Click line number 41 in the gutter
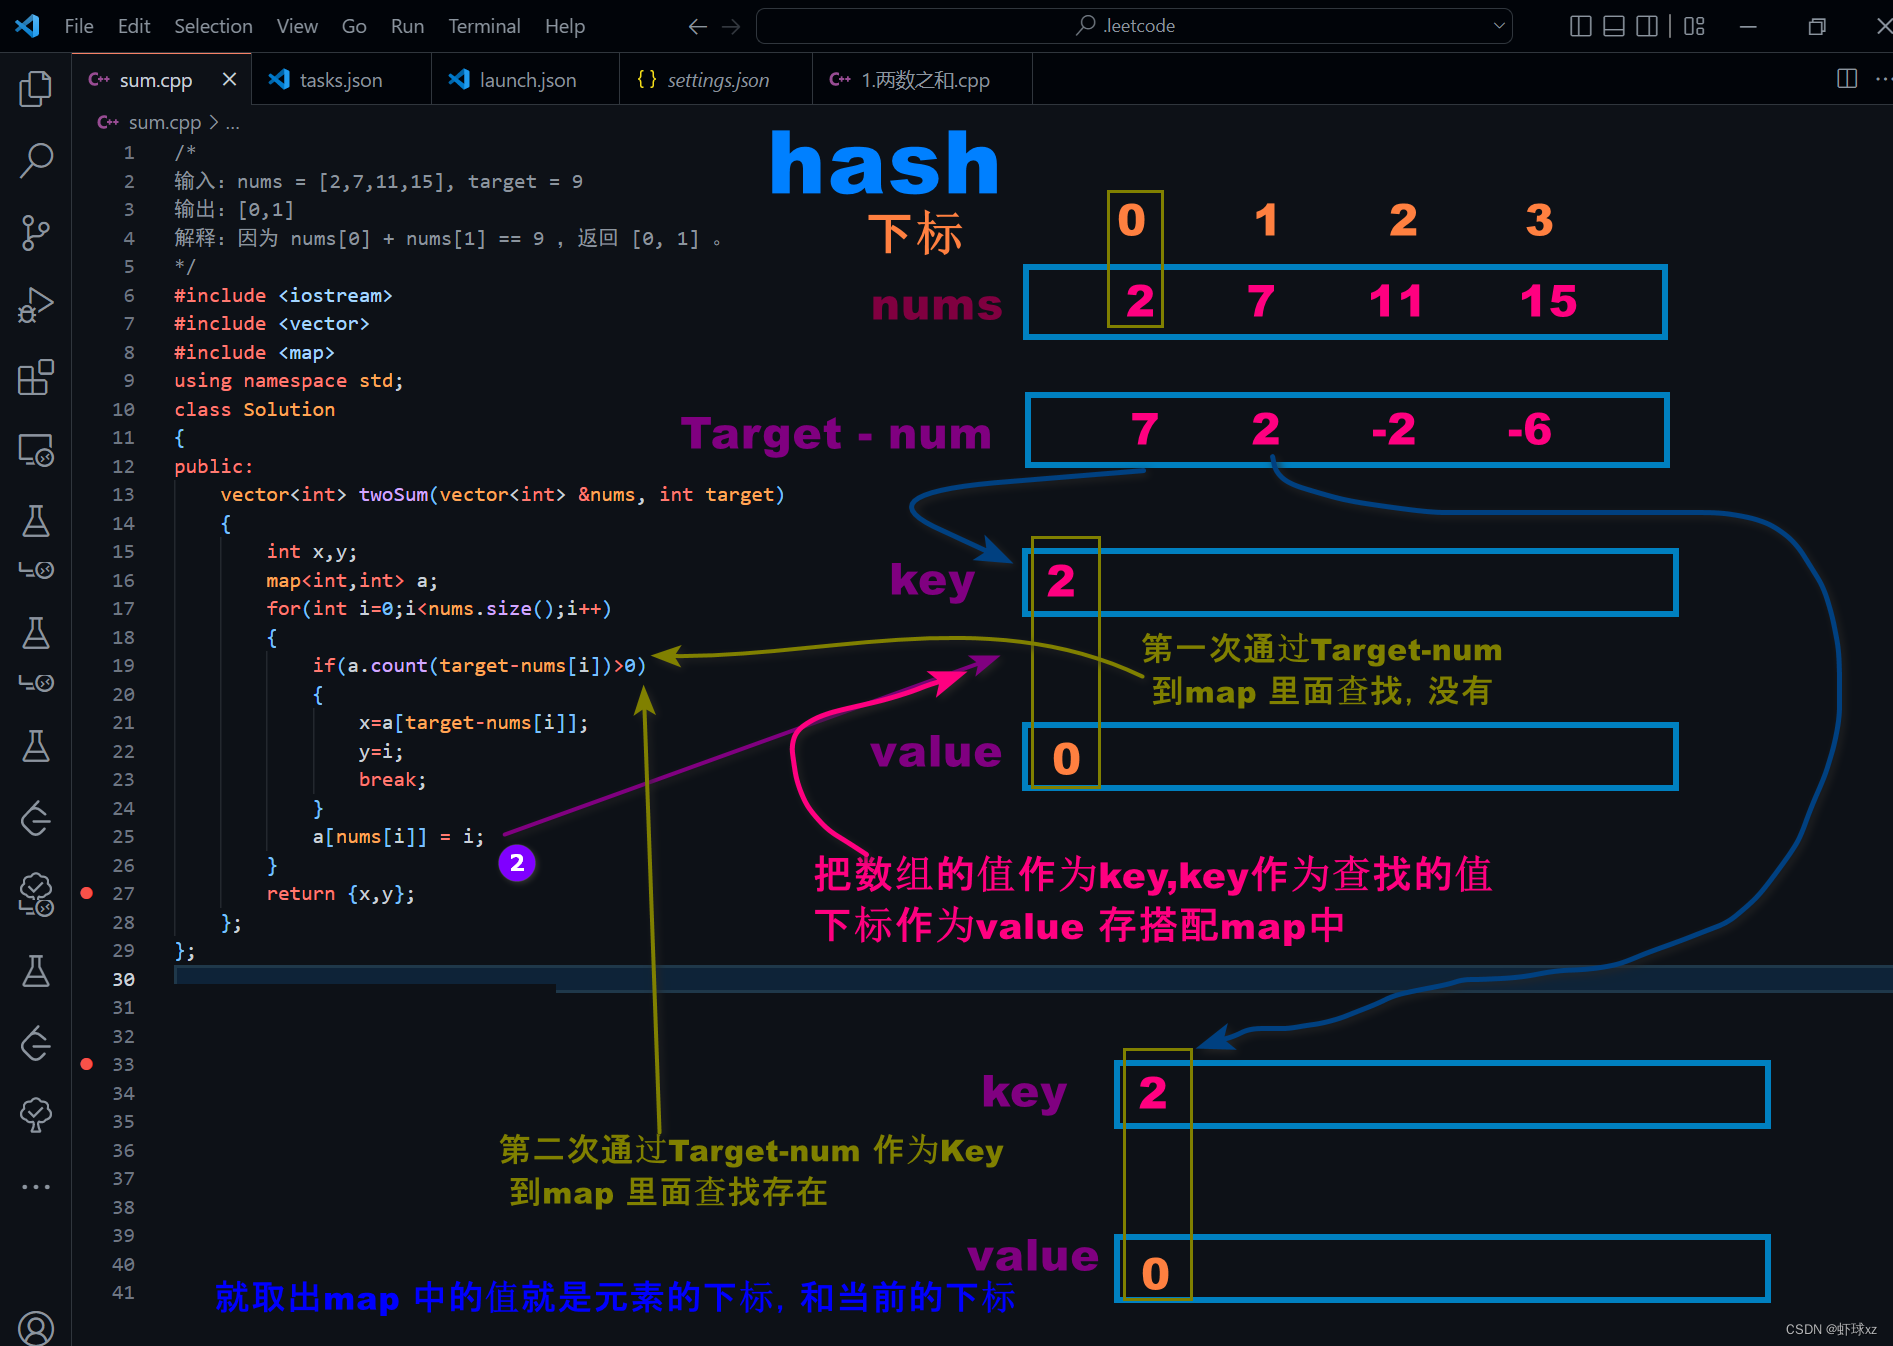Screen dimensions: 1893x1346 (123, 1292)
